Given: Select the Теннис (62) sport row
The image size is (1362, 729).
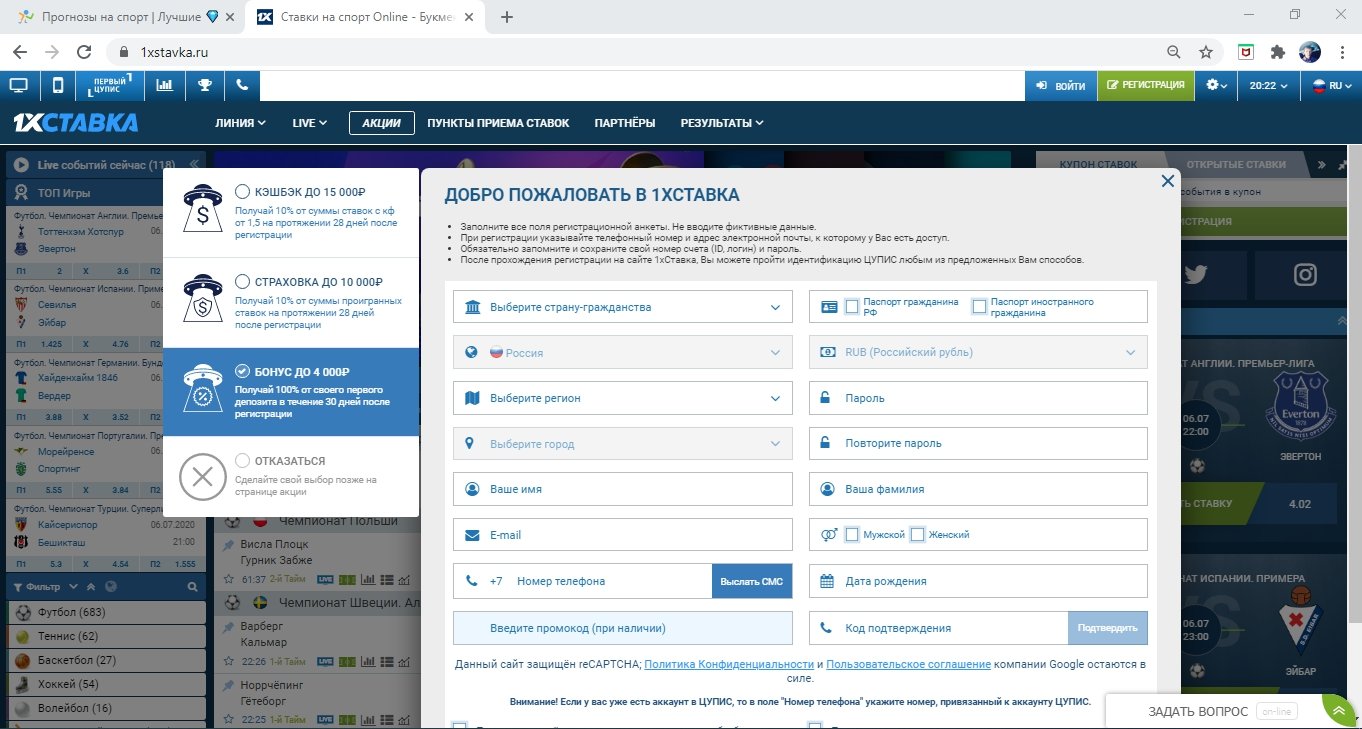Looking at the screenshot, I should [106, 636].
